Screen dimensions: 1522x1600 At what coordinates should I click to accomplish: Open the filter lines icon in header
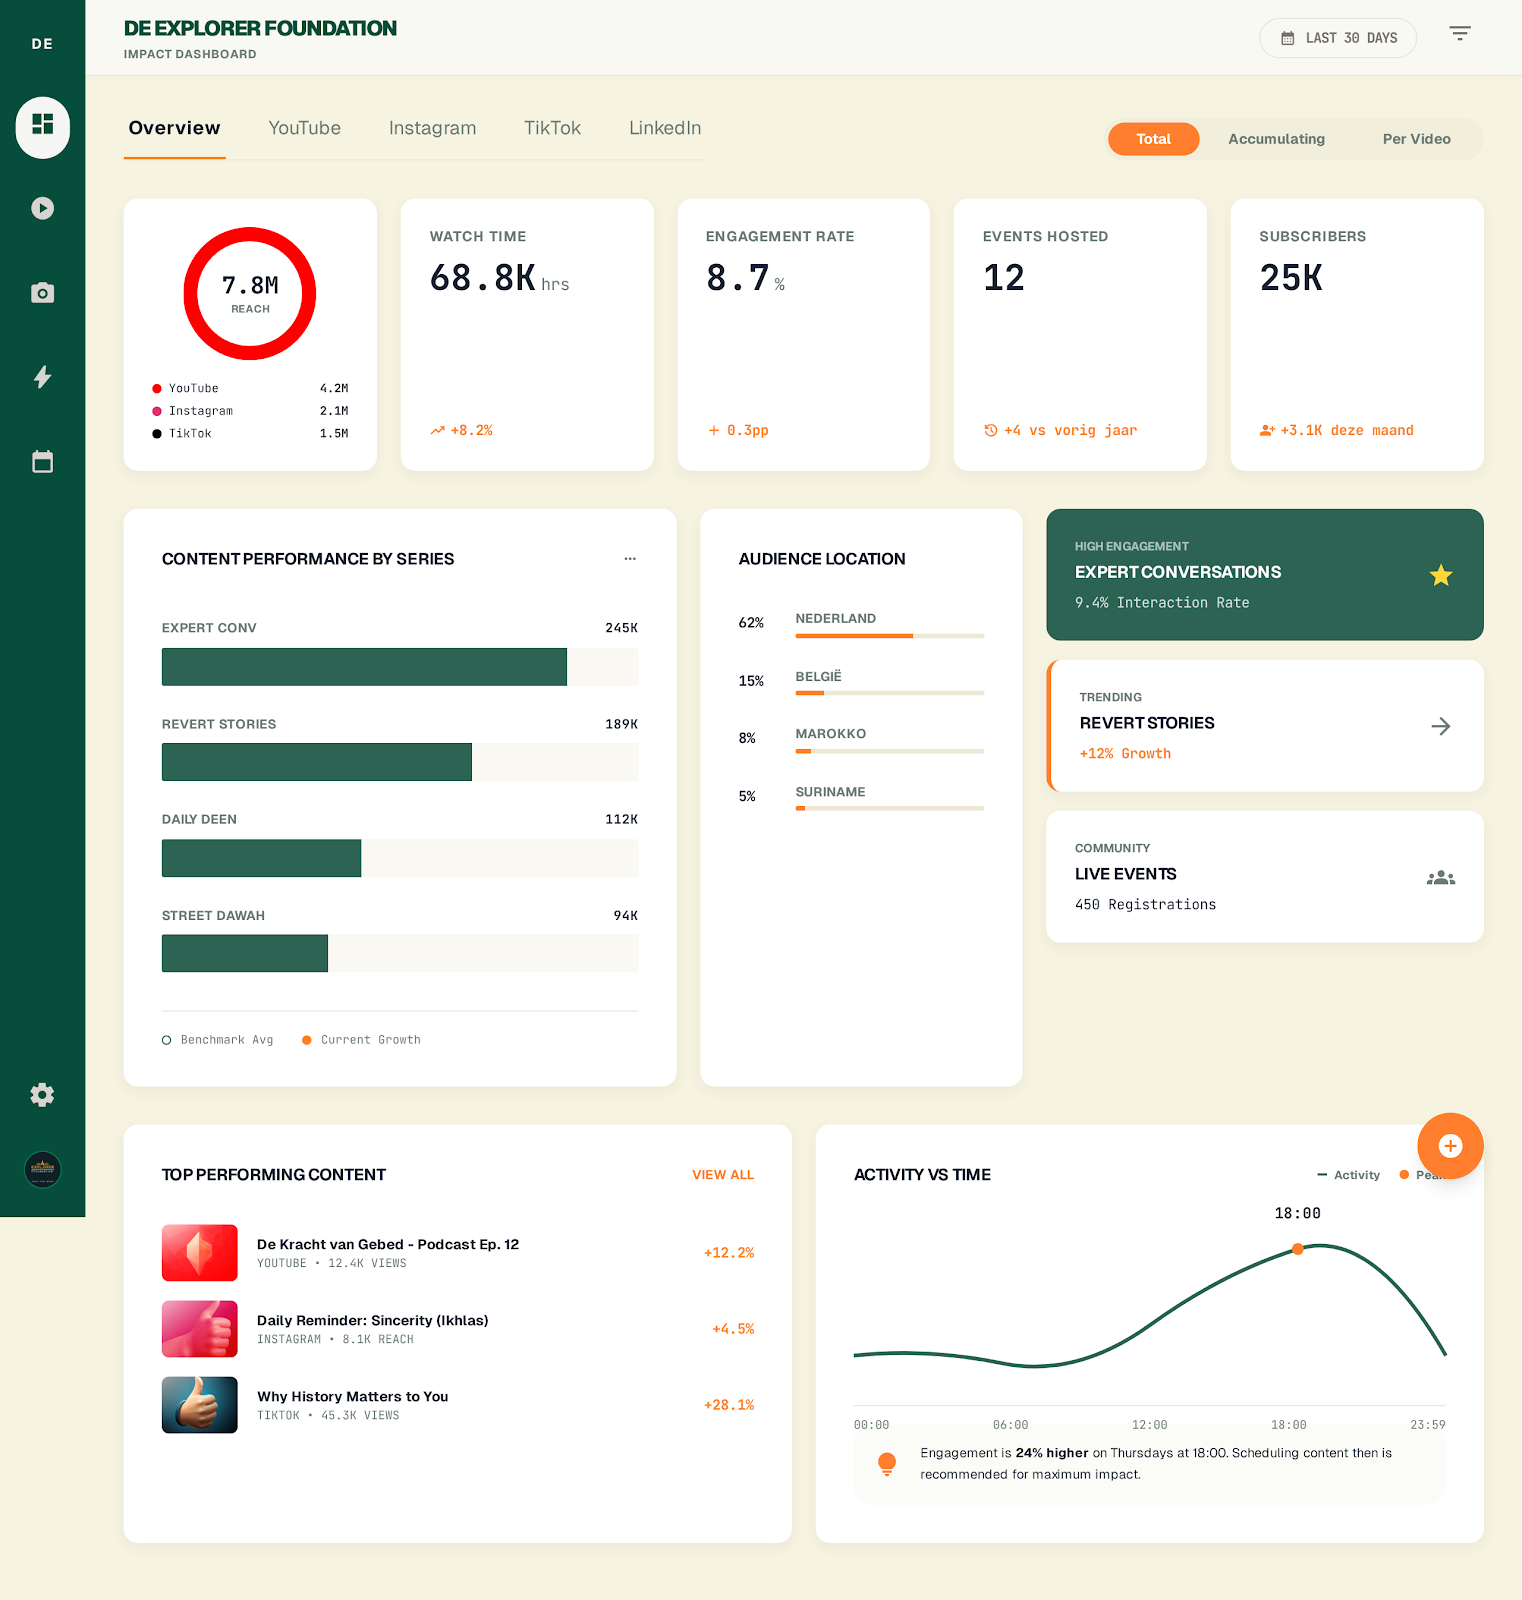pos(1460,34)
